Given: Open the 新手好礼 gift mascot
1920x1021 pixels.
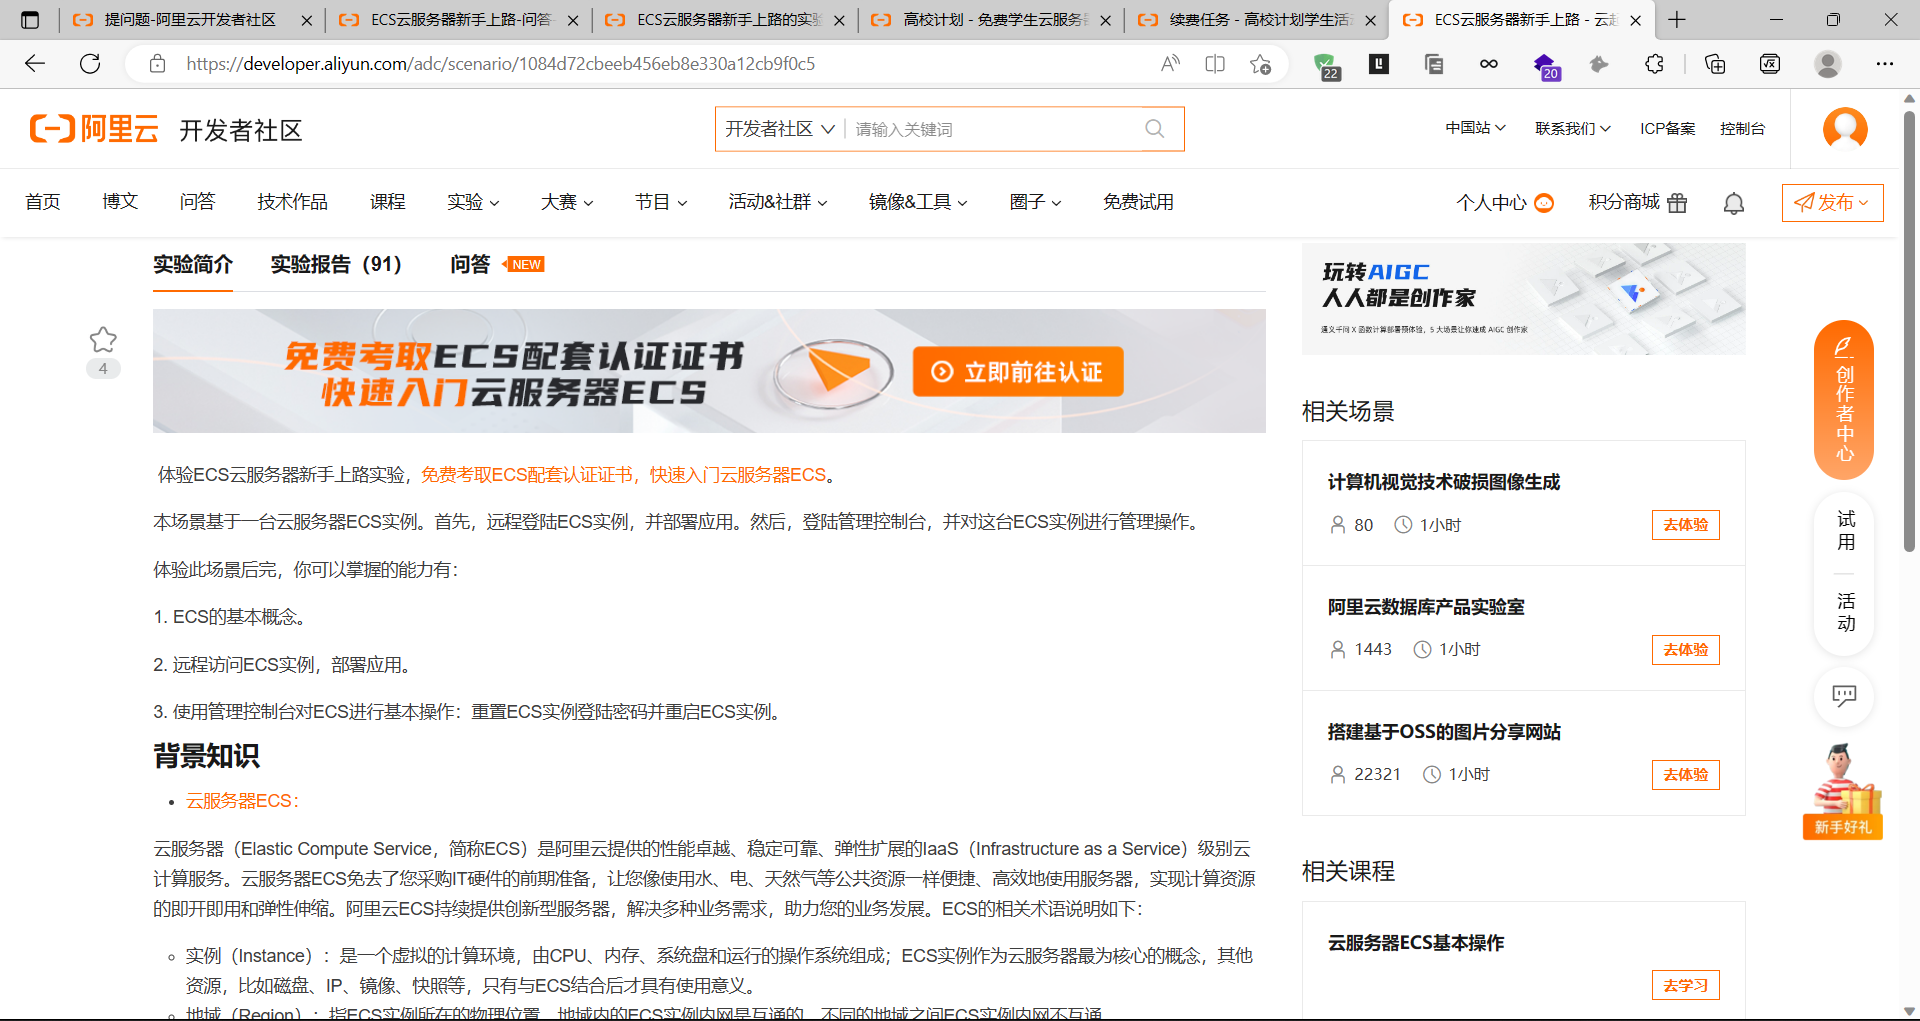Looking at the screenshot, I should pos(1843,791).
